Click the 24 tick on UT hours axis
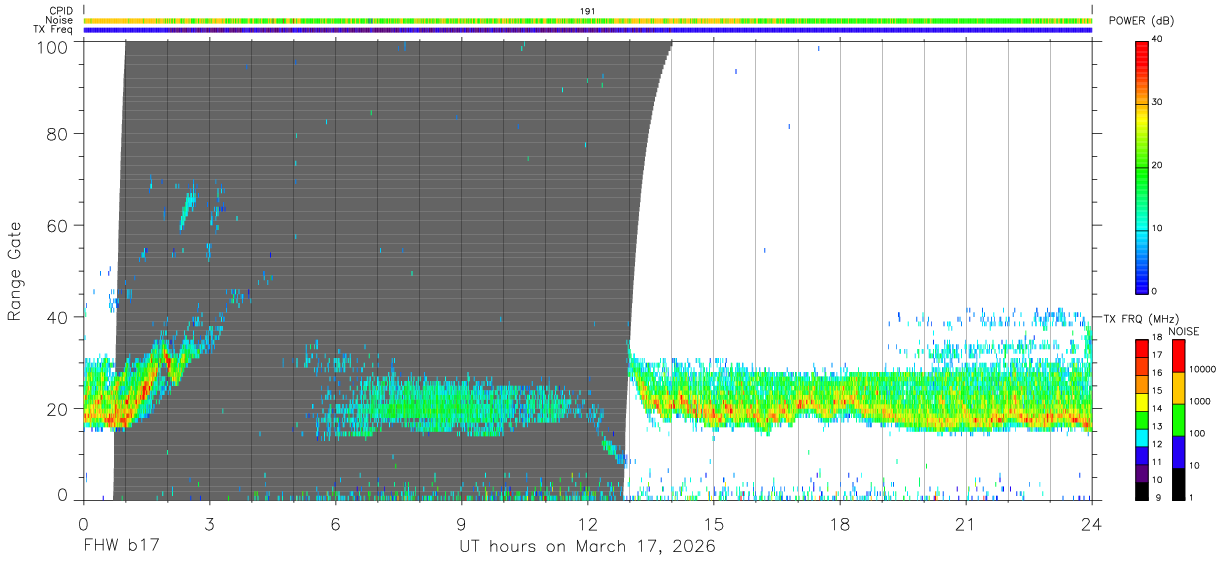Viewport: 1228px width, 567px height. 1092,524
